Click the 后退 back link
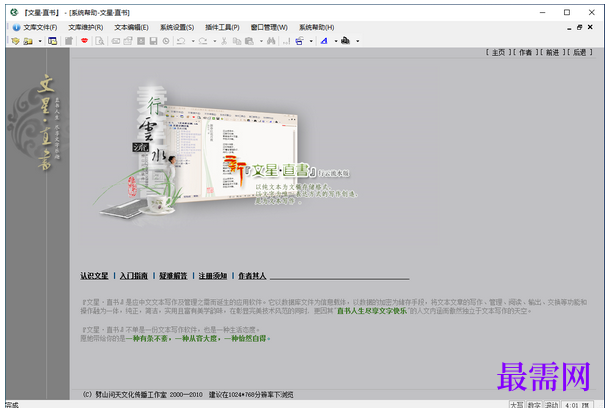 pos(579,52)
